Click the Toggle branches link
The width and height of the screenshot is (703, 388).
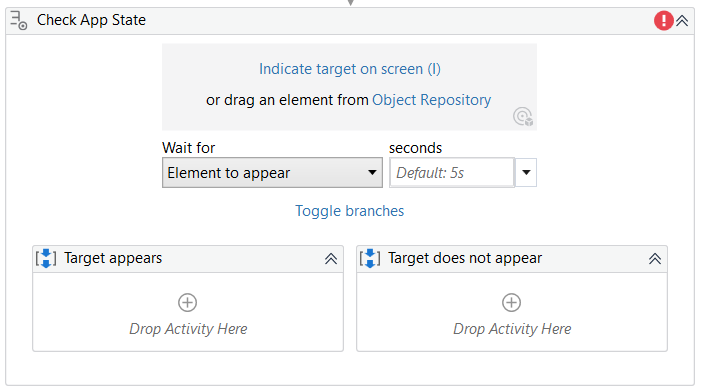pos(349,211)
